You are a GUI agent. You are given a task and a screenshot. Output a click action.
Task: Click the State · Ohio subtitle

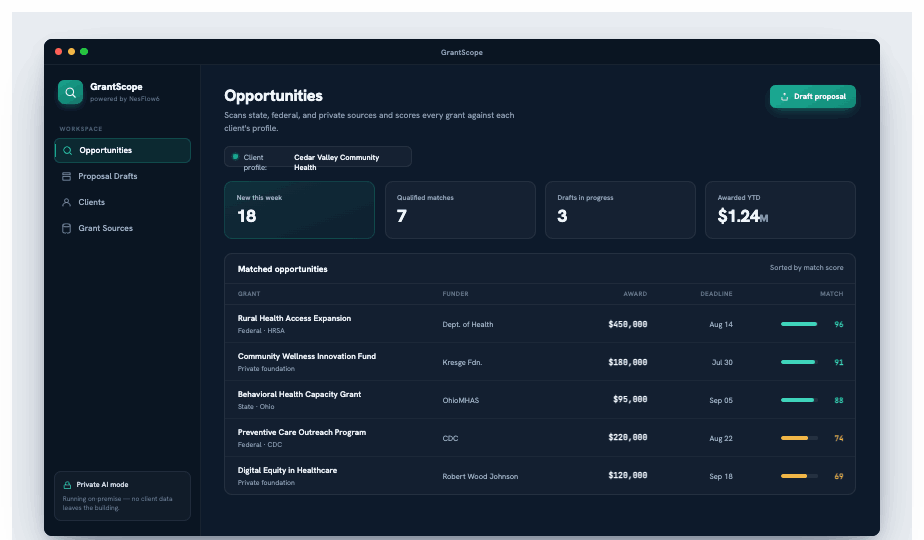[256, 407]
